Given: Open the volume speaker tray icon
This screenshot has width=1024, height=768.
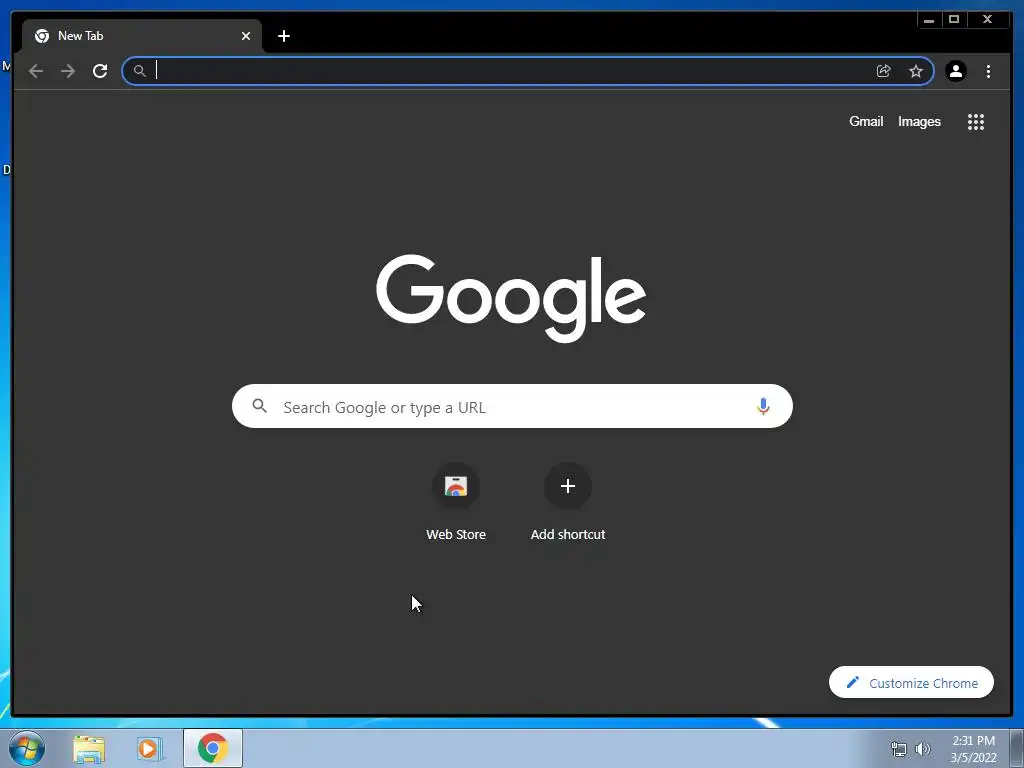Looking at the screenshot, I should point(923,749).
